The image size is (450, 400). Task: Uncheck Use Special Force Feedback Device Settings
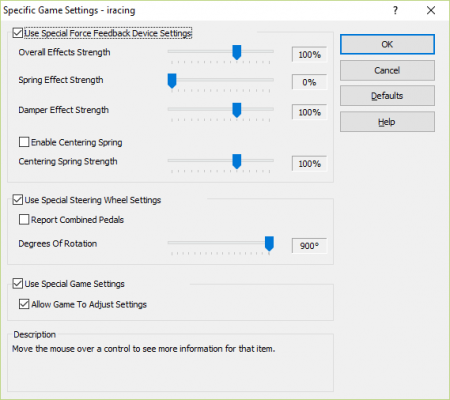click(x=18, y=33)
